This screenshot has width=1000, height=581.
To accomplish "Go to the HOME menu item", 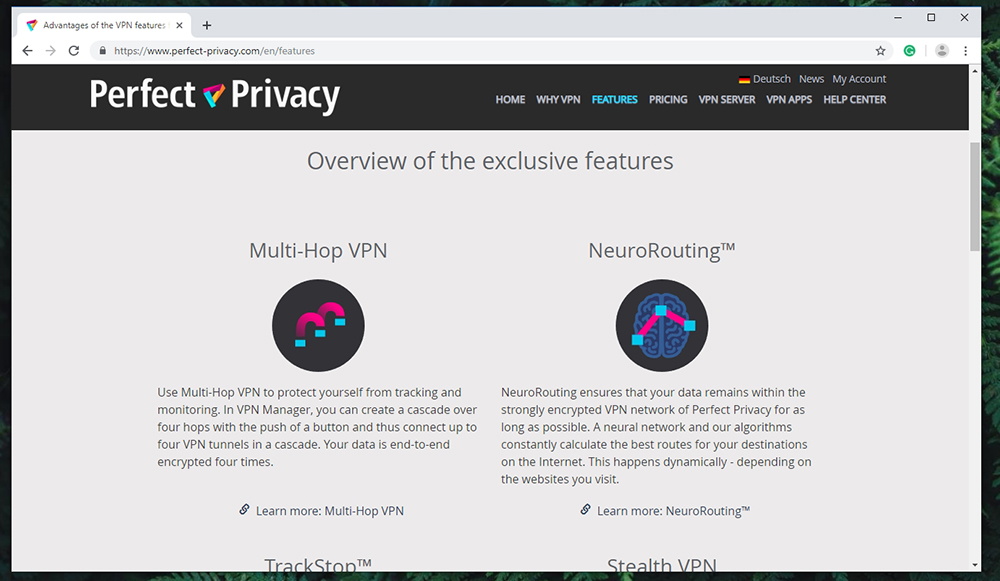I will [510, 99].
